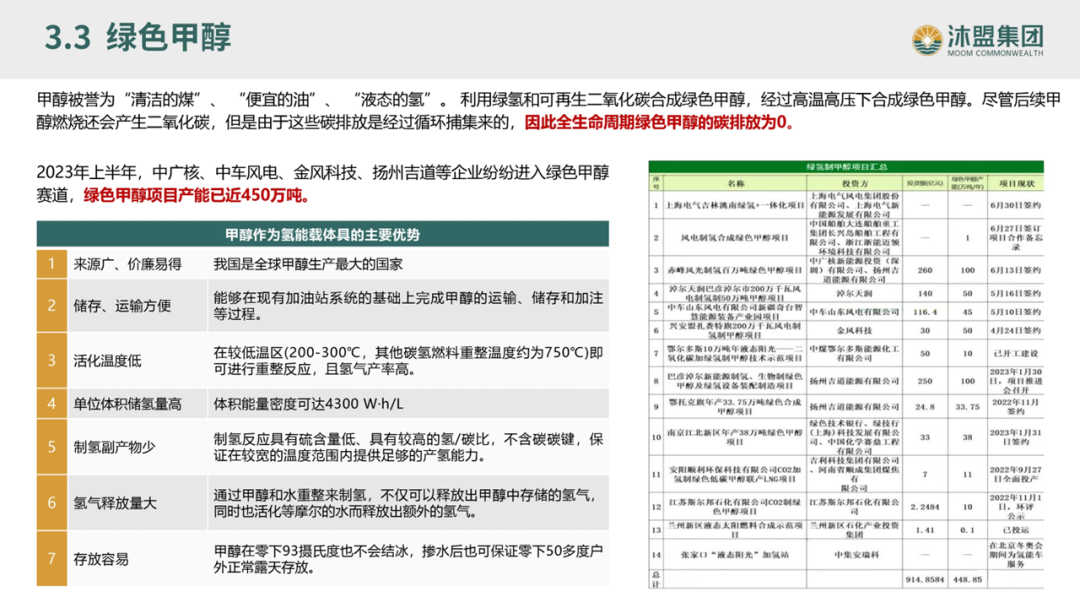
Task: Click the investment value "2.2484"
Action: 925,507
